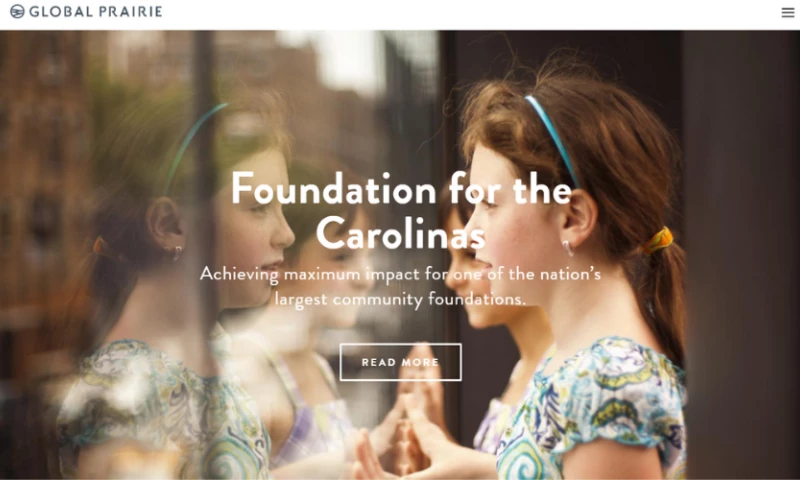Click the words 'for the' in the headline
800x480 pixels.
coord(510,190)
